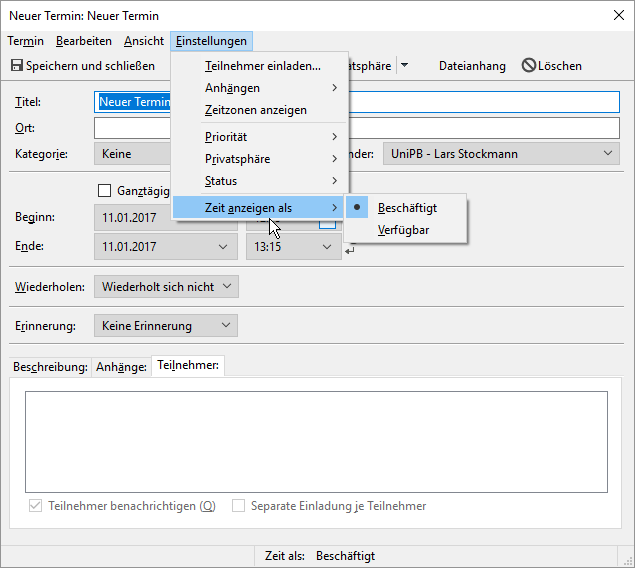Screen dimensions: 635x568
Task: Click the toolbar dropdown arrow next to Privatsphäre
Action: coord(404,66)
